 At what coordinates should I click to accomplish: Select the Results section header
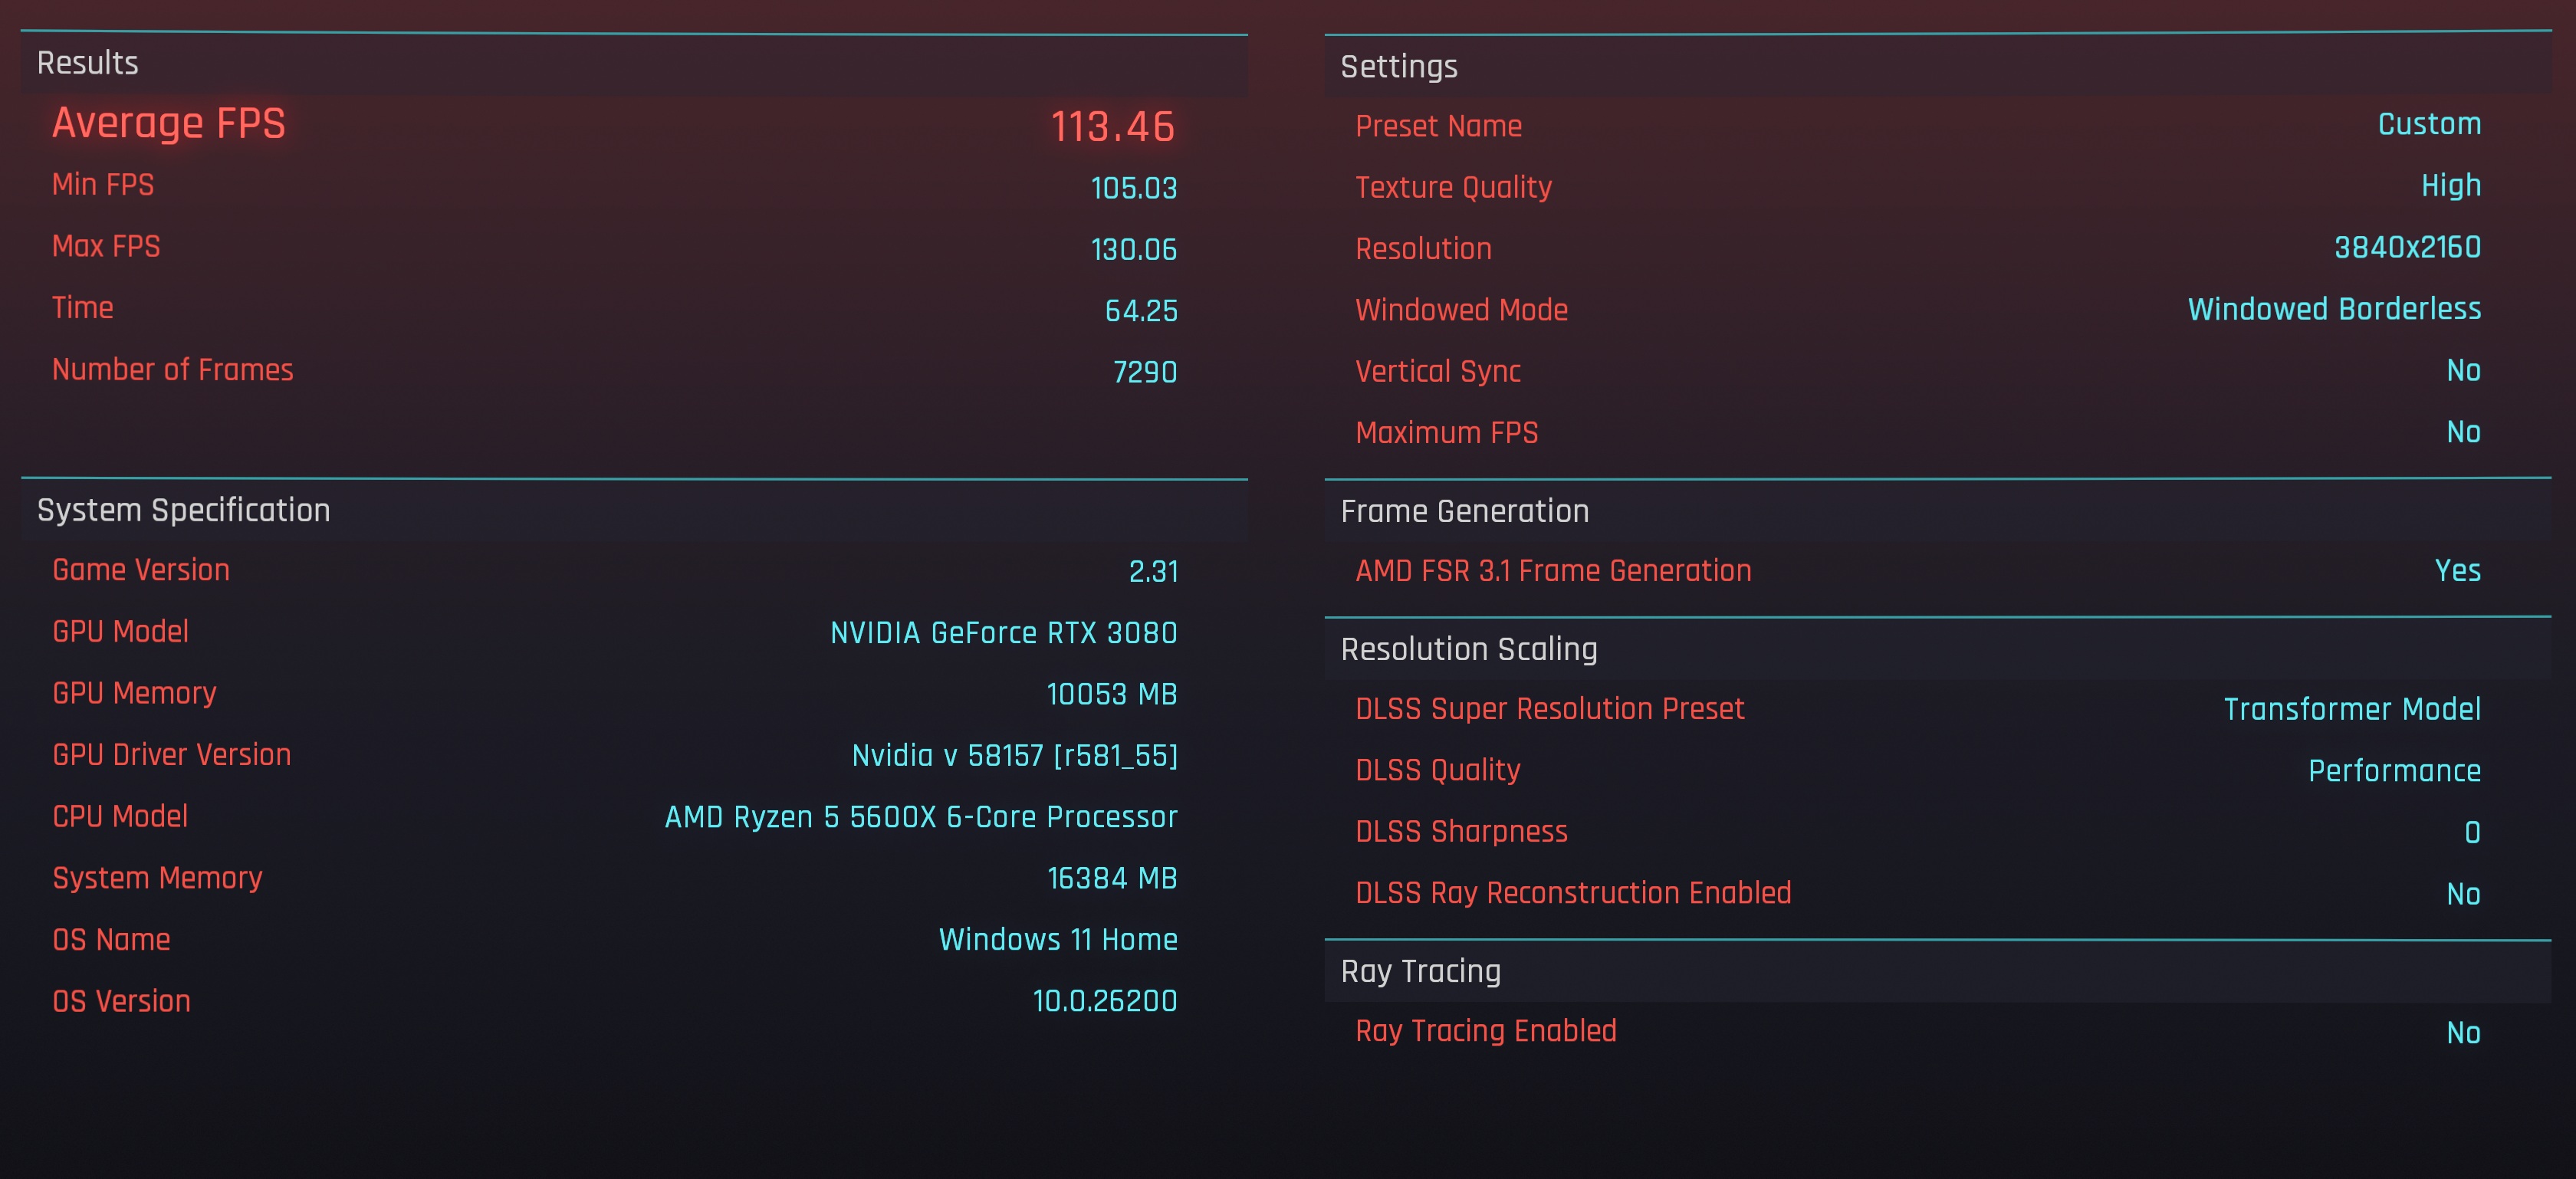pos(88,63)
